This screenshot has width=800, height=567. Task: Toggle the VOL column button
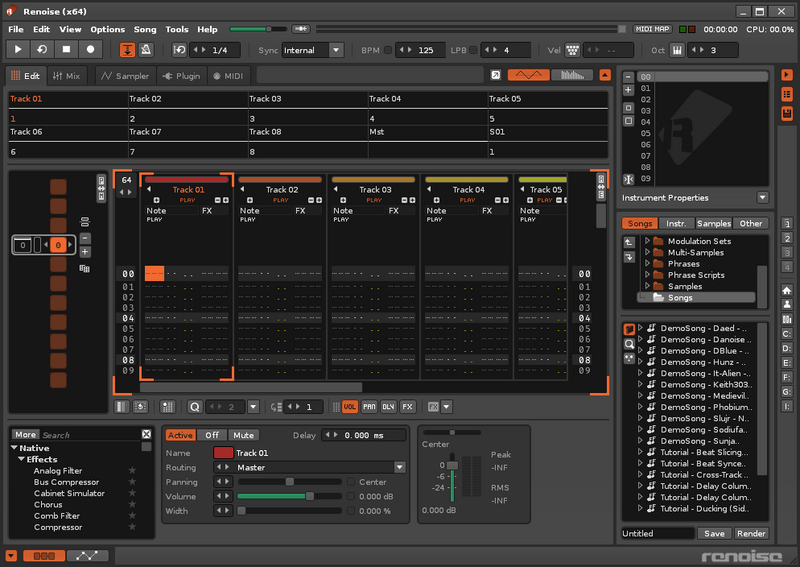[x=350, y=407]
